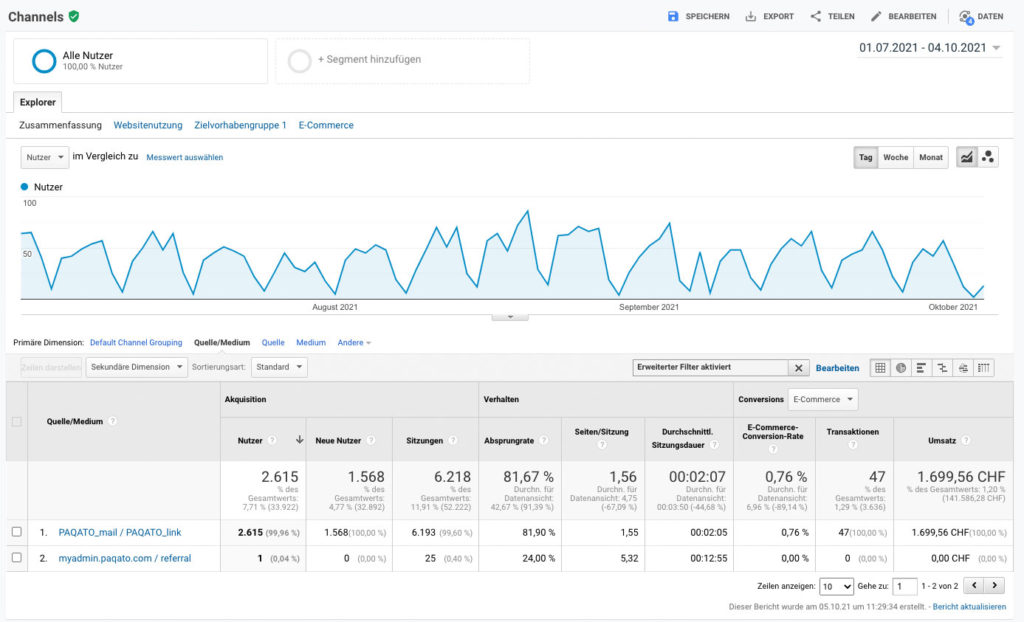Switch to motion chart view icon
Screen dimensions: 1024x622
point(988,157)
